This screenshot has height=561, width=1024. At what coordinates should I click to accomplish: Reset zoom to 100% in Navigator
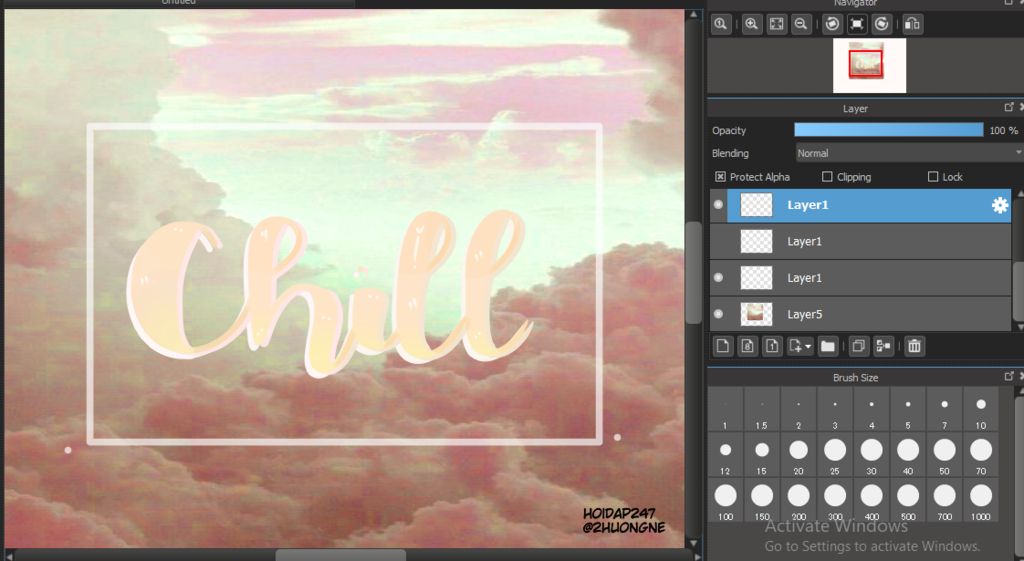point(720,24)
